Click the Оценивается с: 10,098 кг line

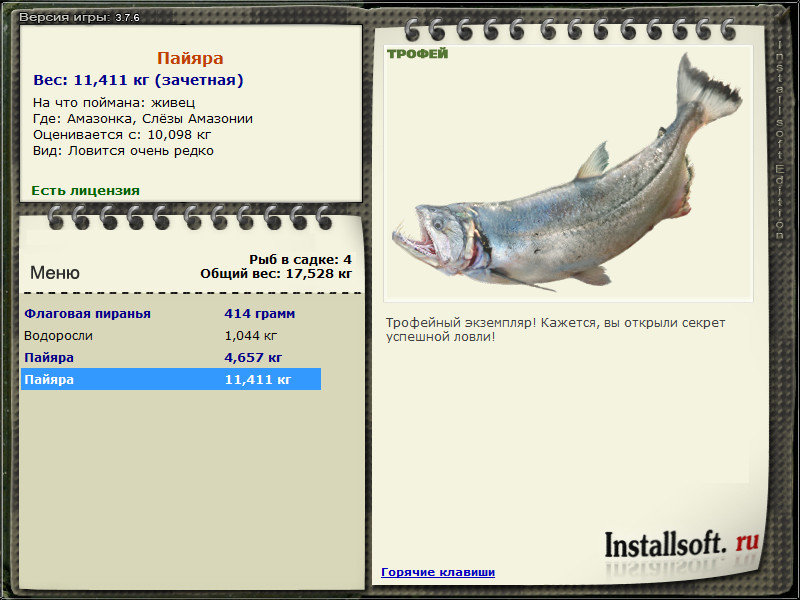click(x=122, y=135)
